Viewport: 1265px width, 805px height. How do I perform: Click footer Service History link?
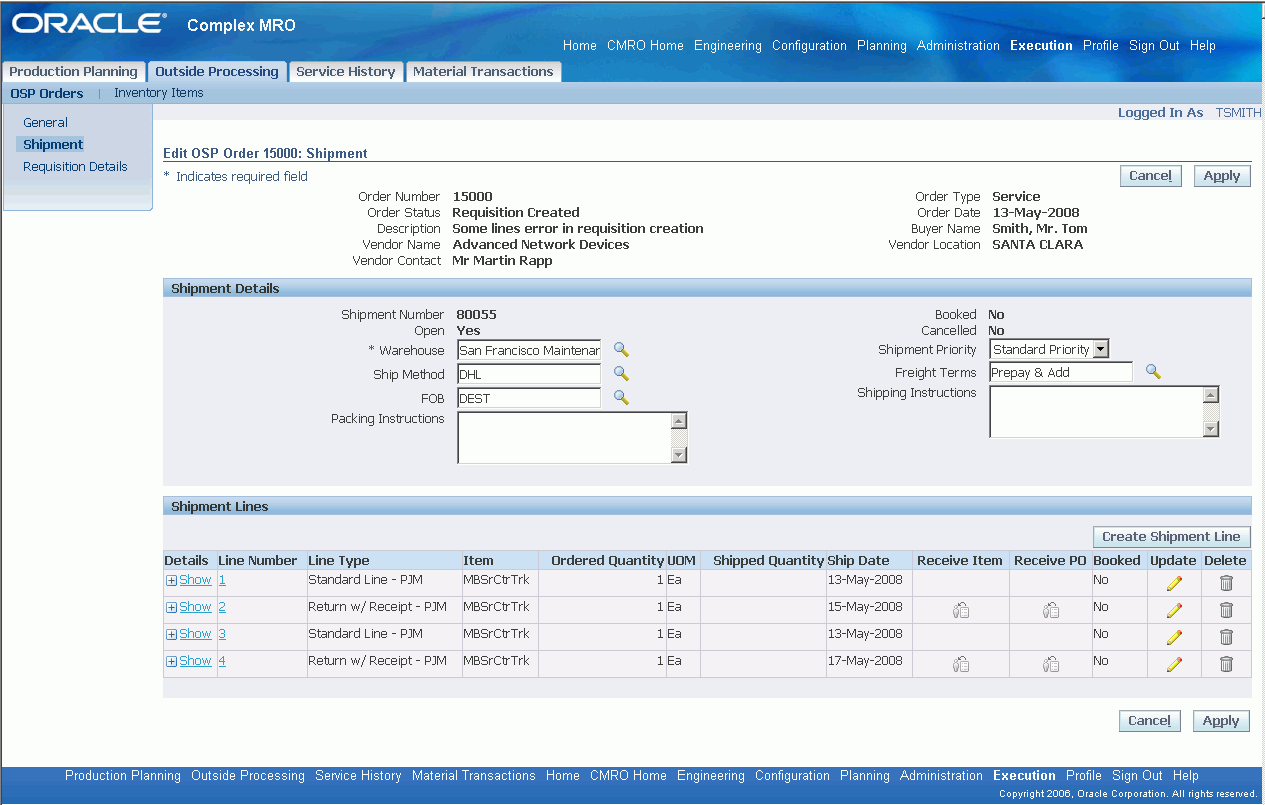(358, 776)
